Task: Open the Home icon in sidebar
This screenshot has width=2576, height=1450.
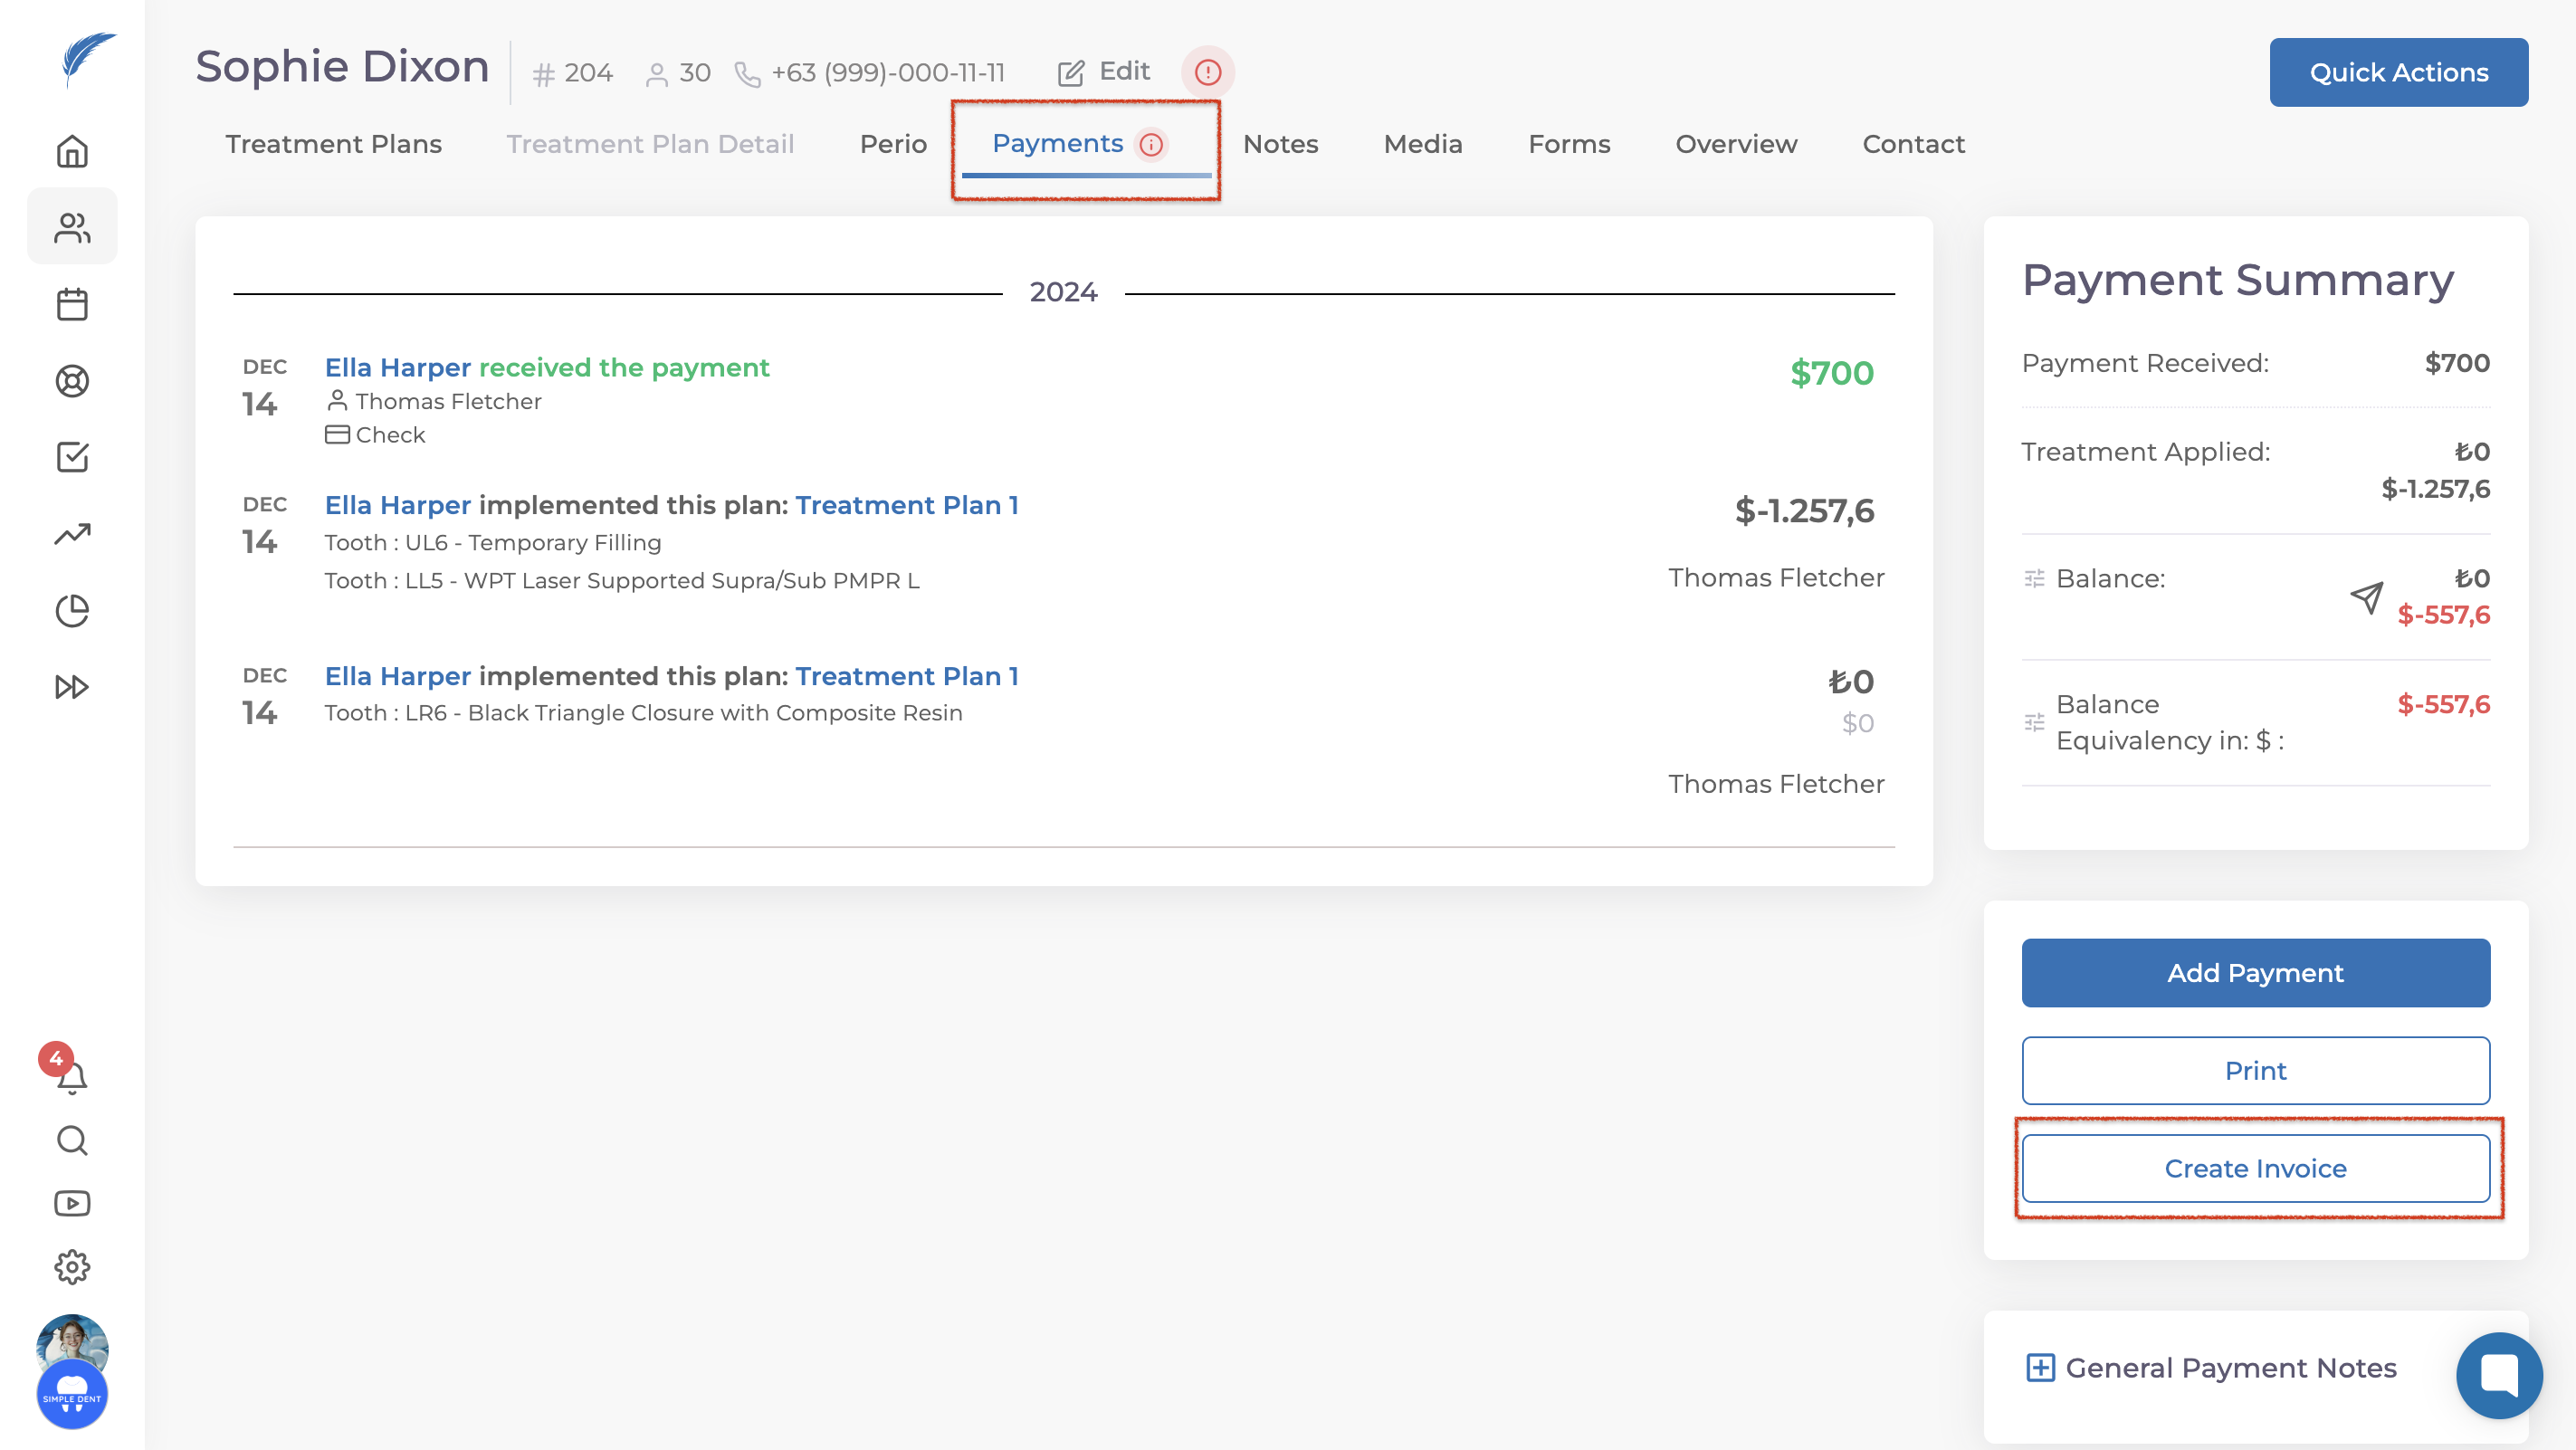Action: (x=72, y=152)
